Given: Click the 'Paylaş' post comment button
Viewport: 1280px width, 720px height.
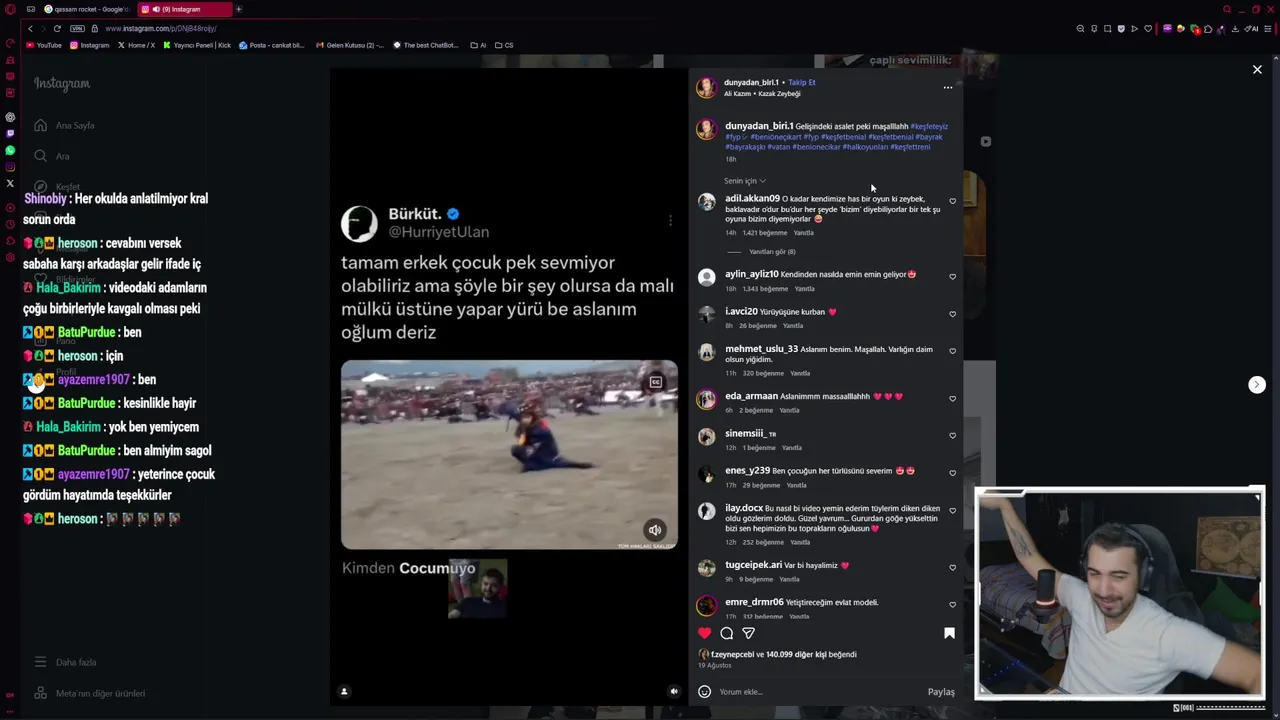Looking at the screenshot, I should [x=941, y=692].
